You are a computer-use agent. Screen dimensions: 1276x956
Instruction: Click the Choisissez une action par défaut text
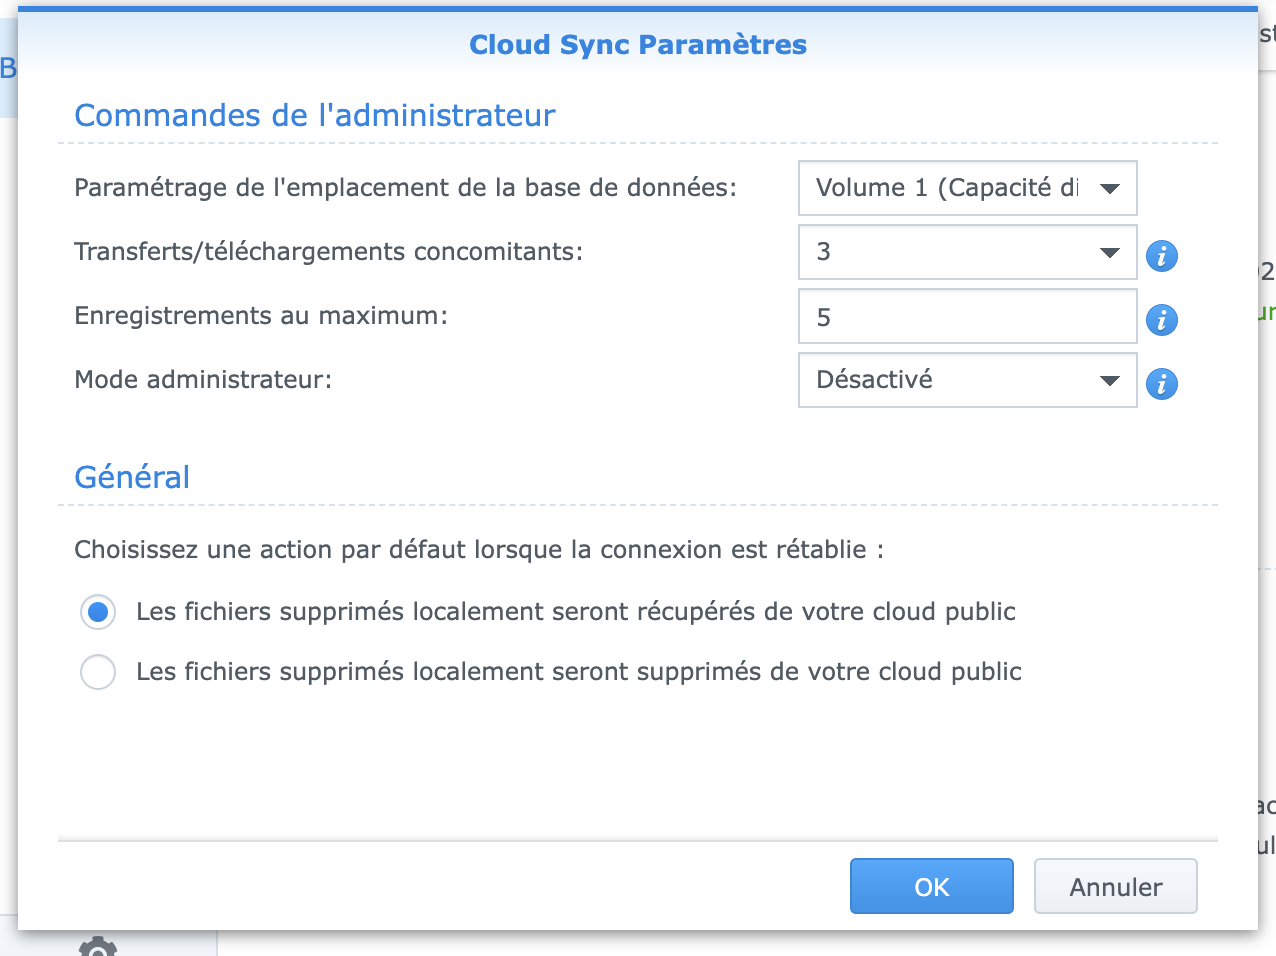479,550
